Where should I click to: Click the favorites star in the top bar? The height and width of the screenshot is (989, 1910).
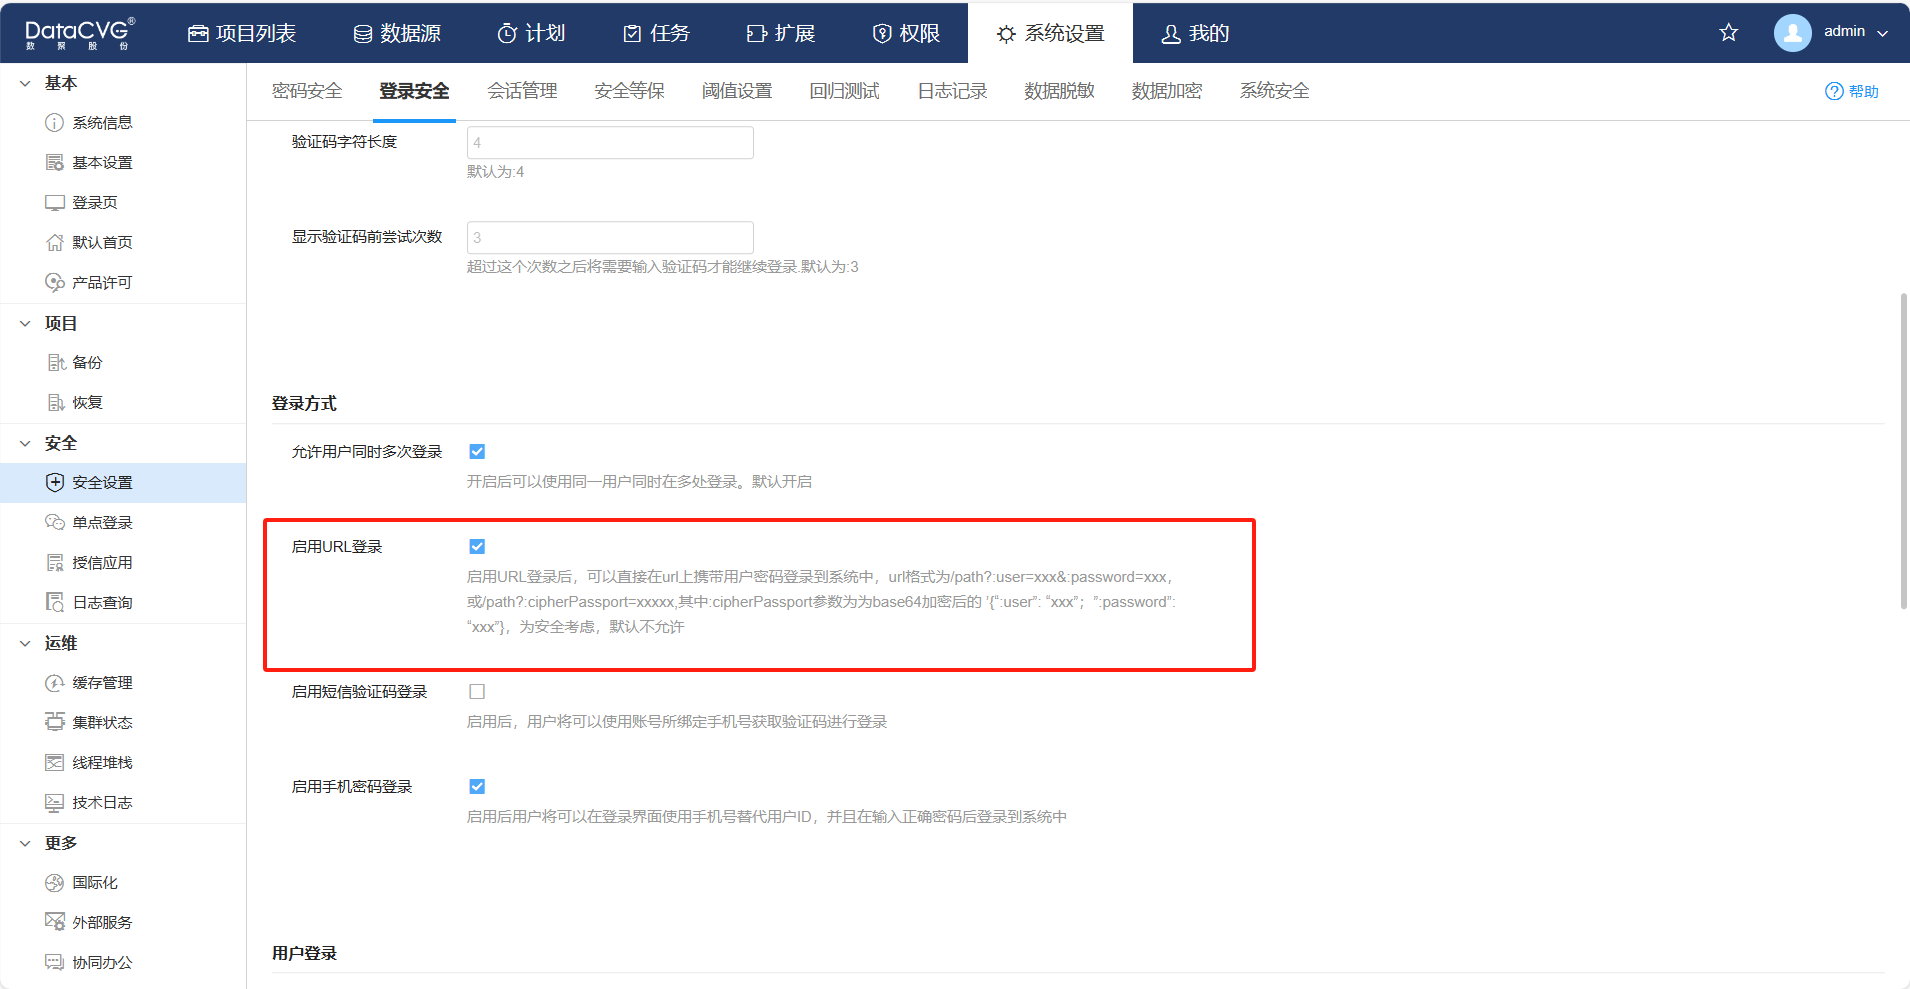[x=1727, y=32]
